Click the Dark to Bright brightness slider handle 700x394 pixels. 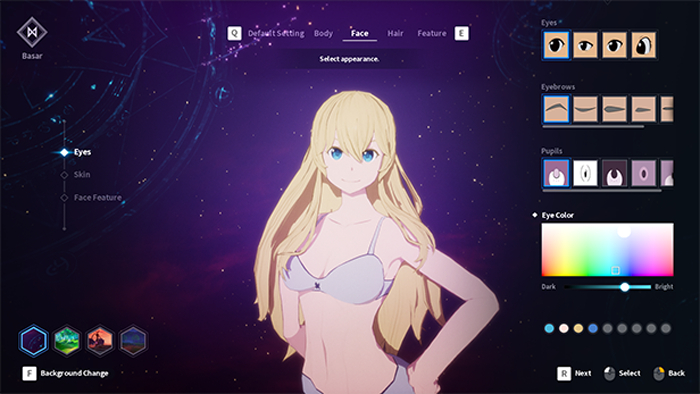625,287
